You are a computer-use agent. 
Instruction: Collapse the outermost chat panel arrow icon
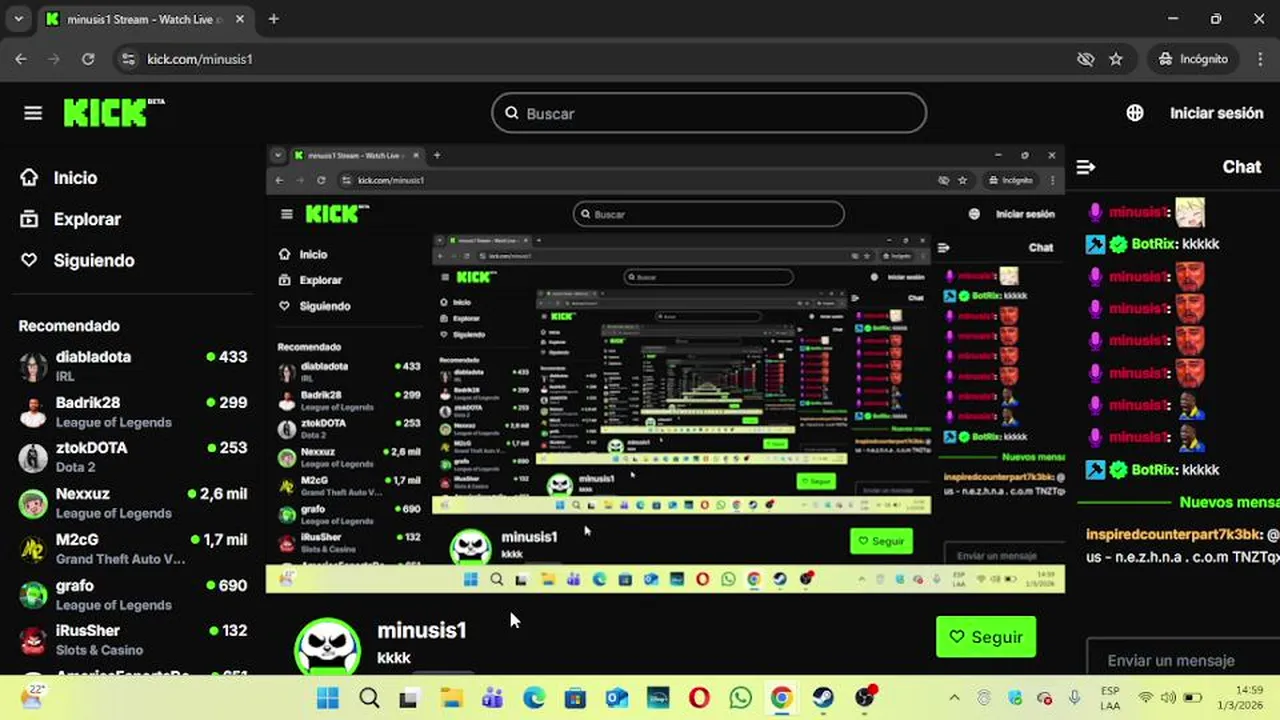pyautogui.click(x=1086, y=167)
